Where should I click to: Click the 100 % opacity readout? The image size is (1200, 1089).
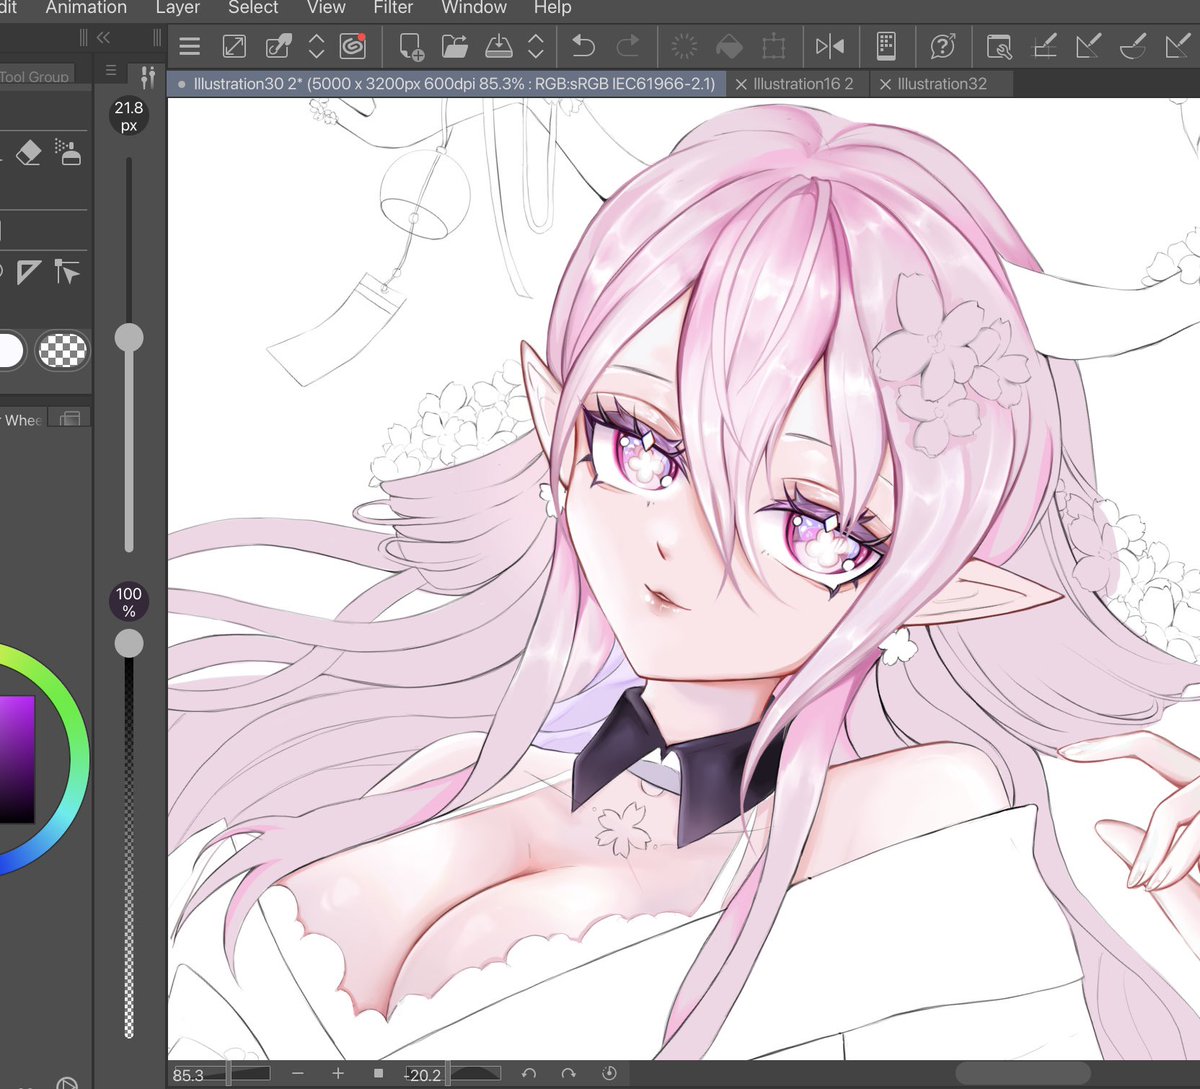[129, 602]
